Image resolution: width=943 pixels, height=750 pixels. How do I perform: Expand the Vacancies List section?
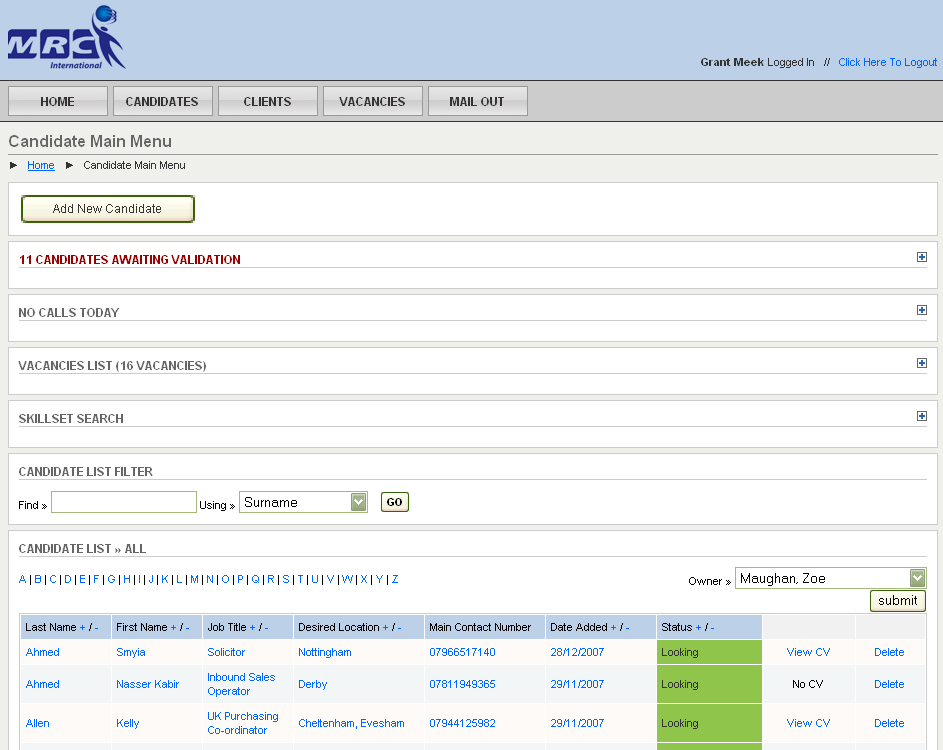(x=921, y=363)
